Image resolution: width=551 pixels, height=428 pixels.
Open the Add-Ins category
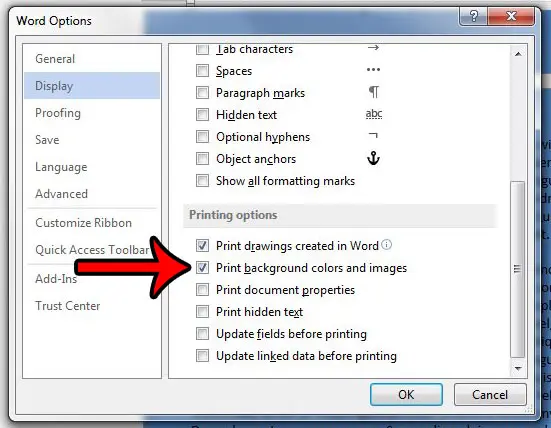[x=92, y=279]
